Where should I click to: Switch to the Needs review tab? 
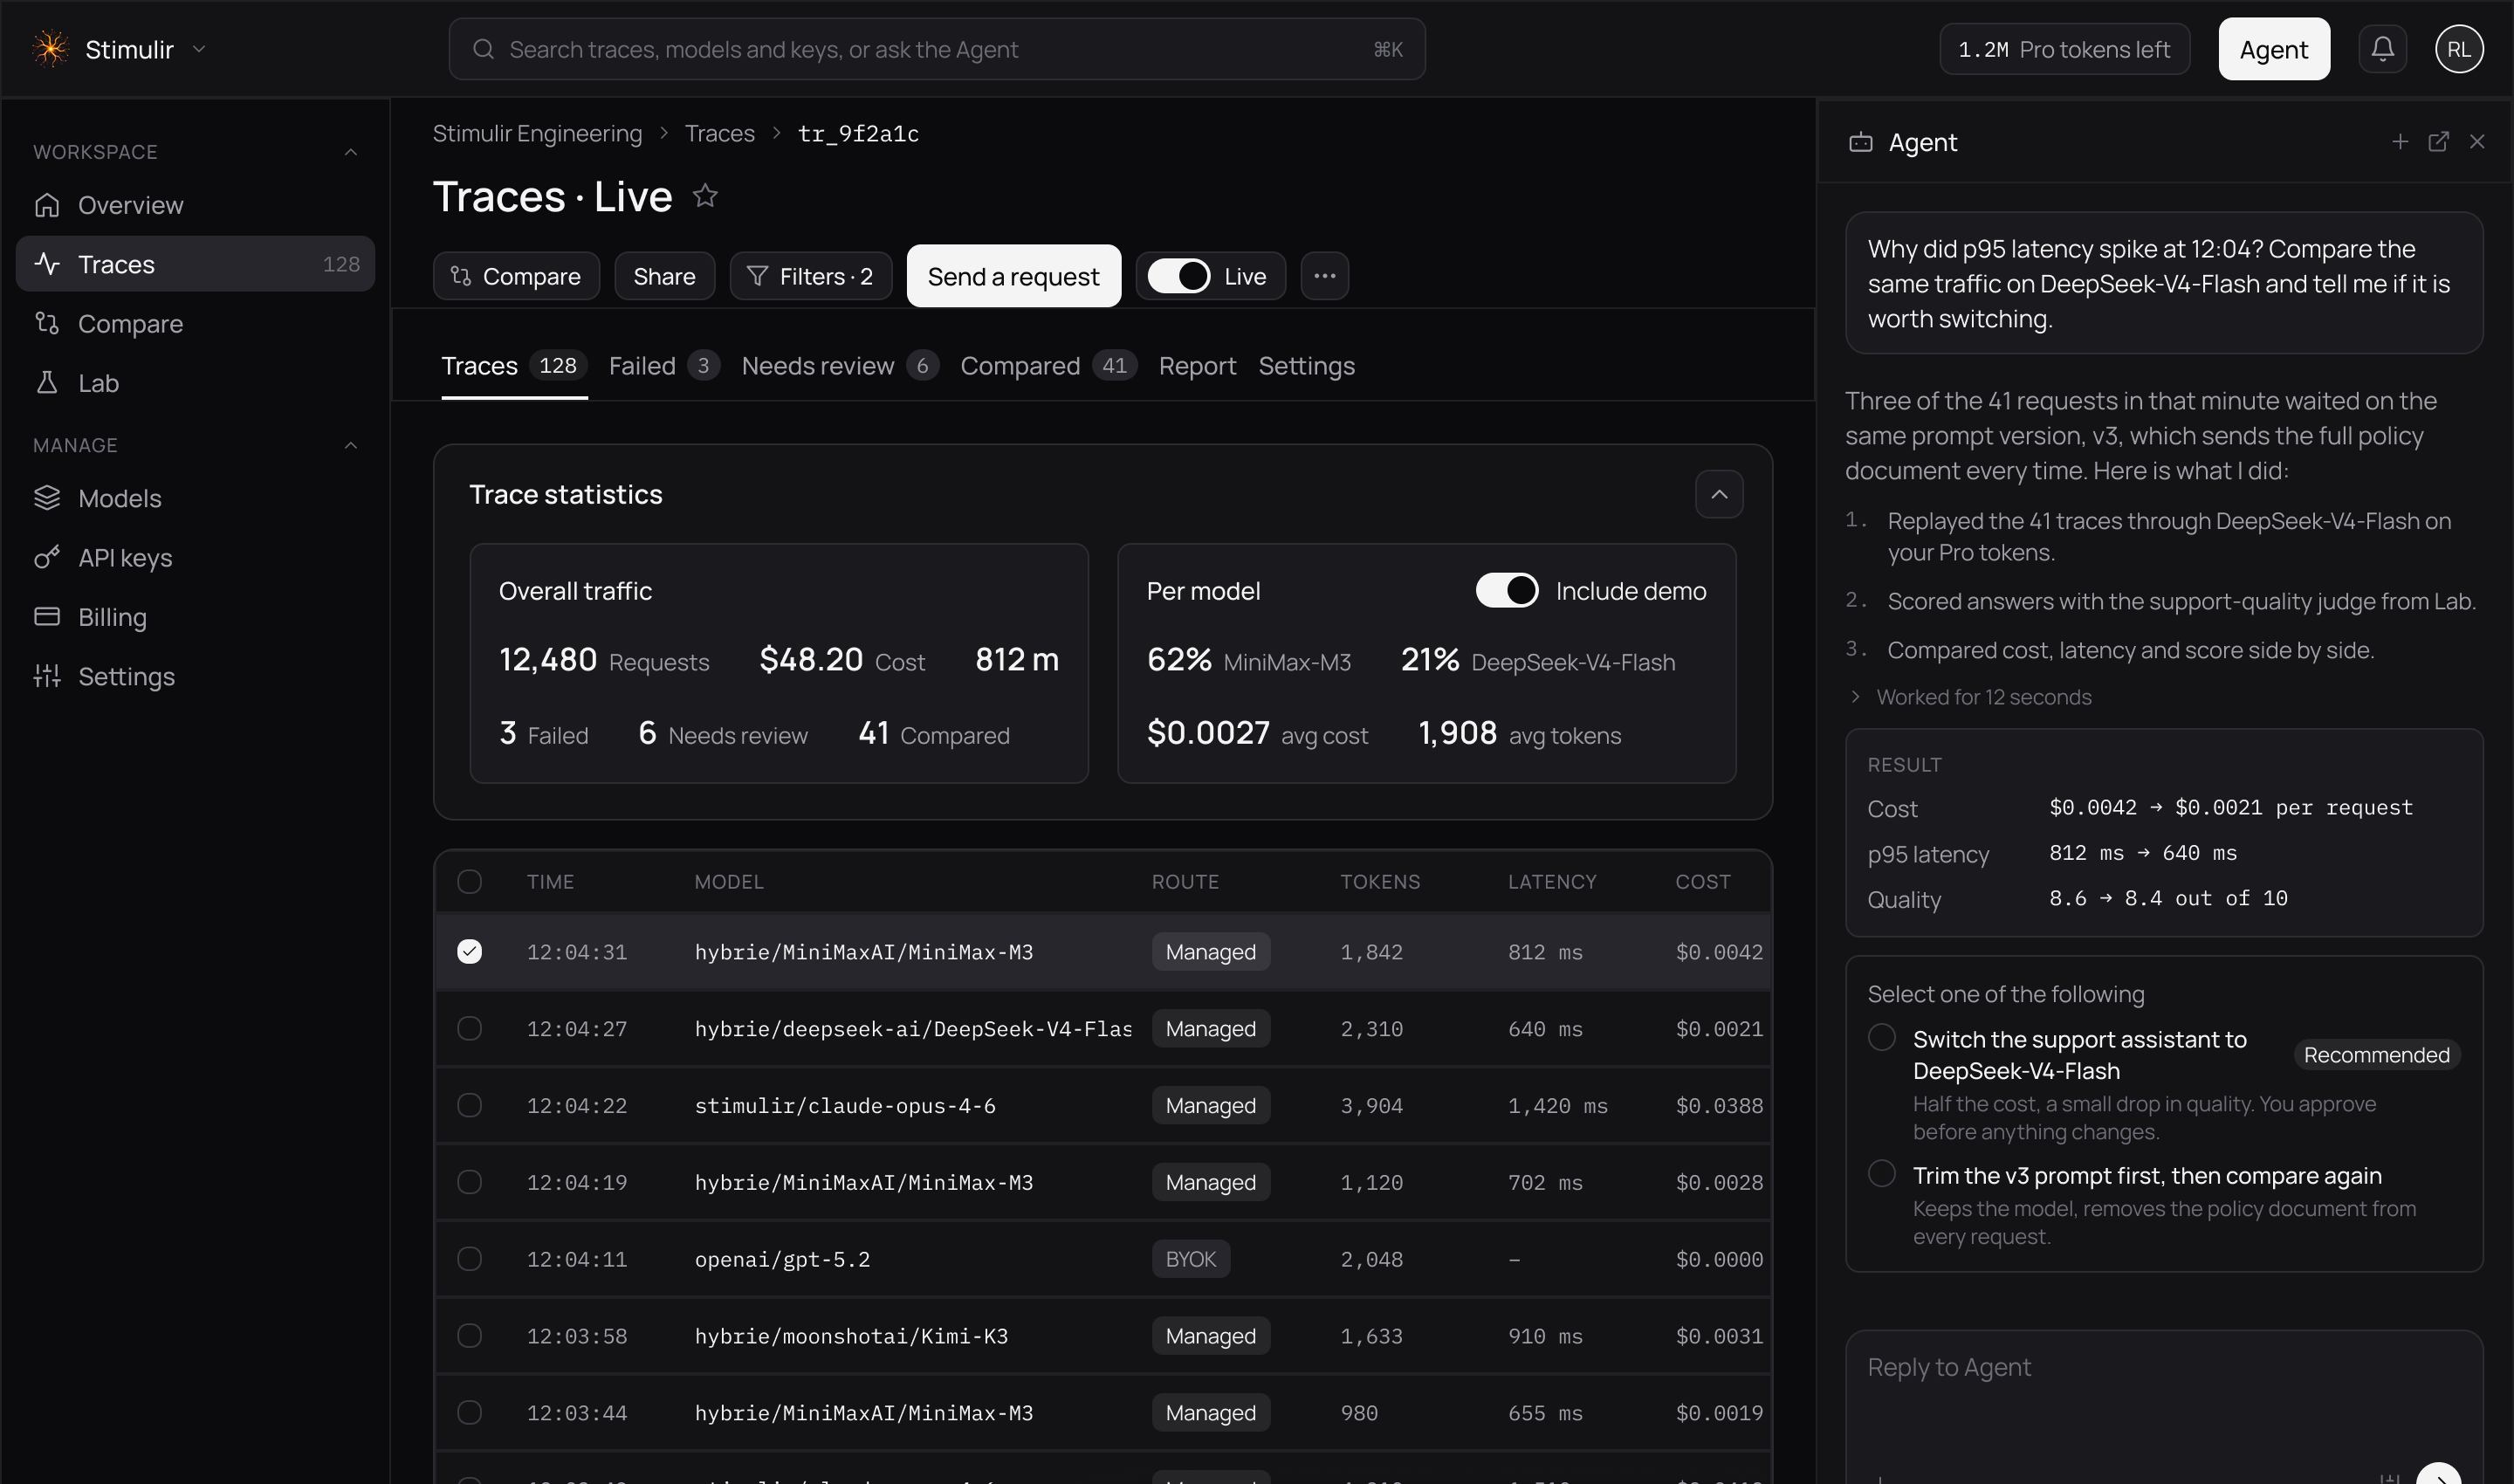[x=839, y=366]
